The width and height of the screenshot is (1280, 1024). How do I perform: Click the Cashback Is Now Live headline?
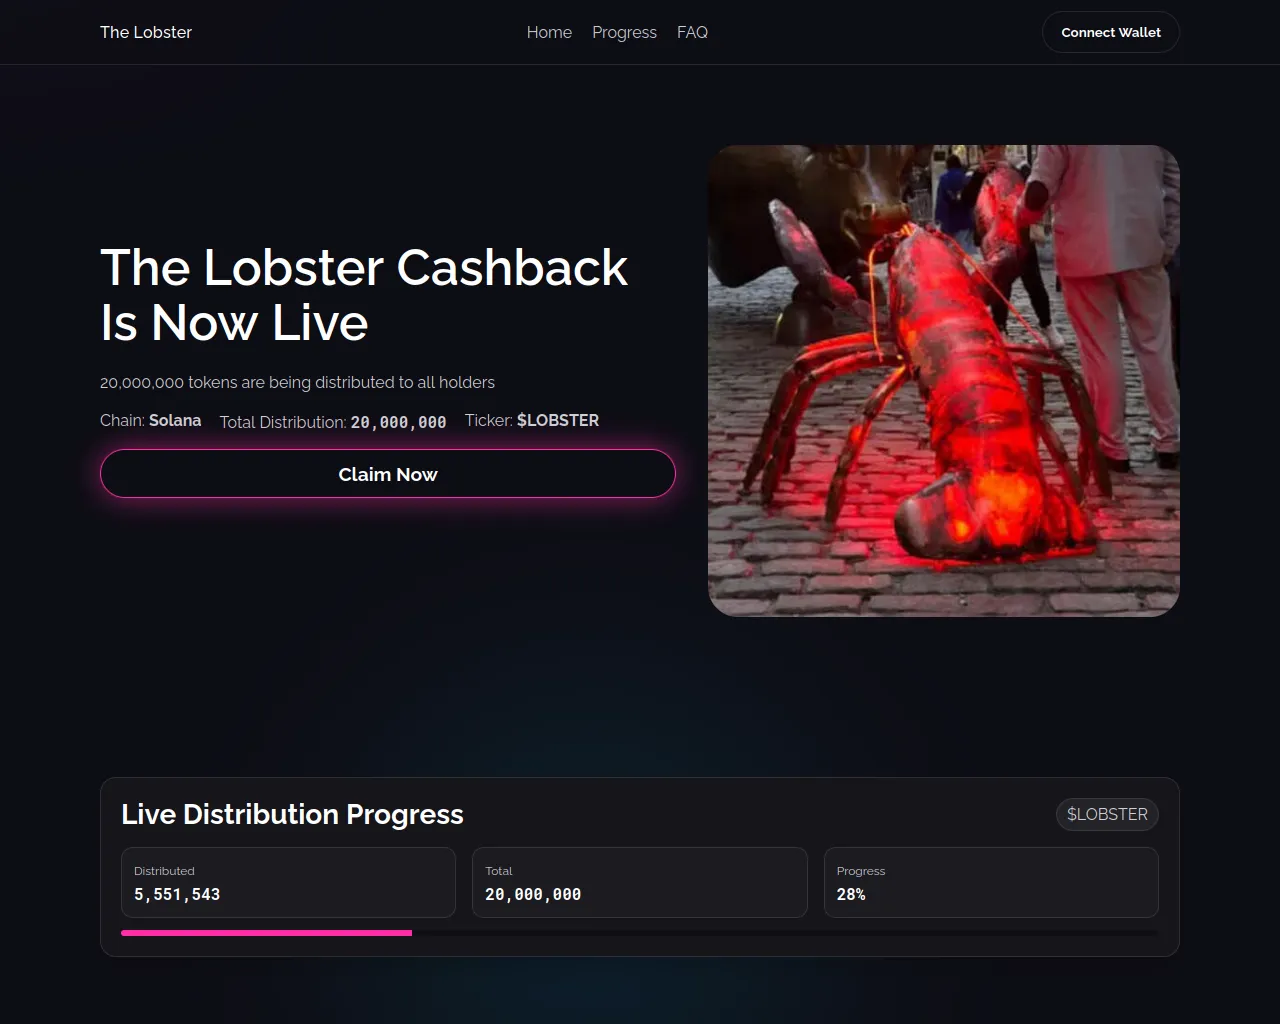tap(364, 295)
